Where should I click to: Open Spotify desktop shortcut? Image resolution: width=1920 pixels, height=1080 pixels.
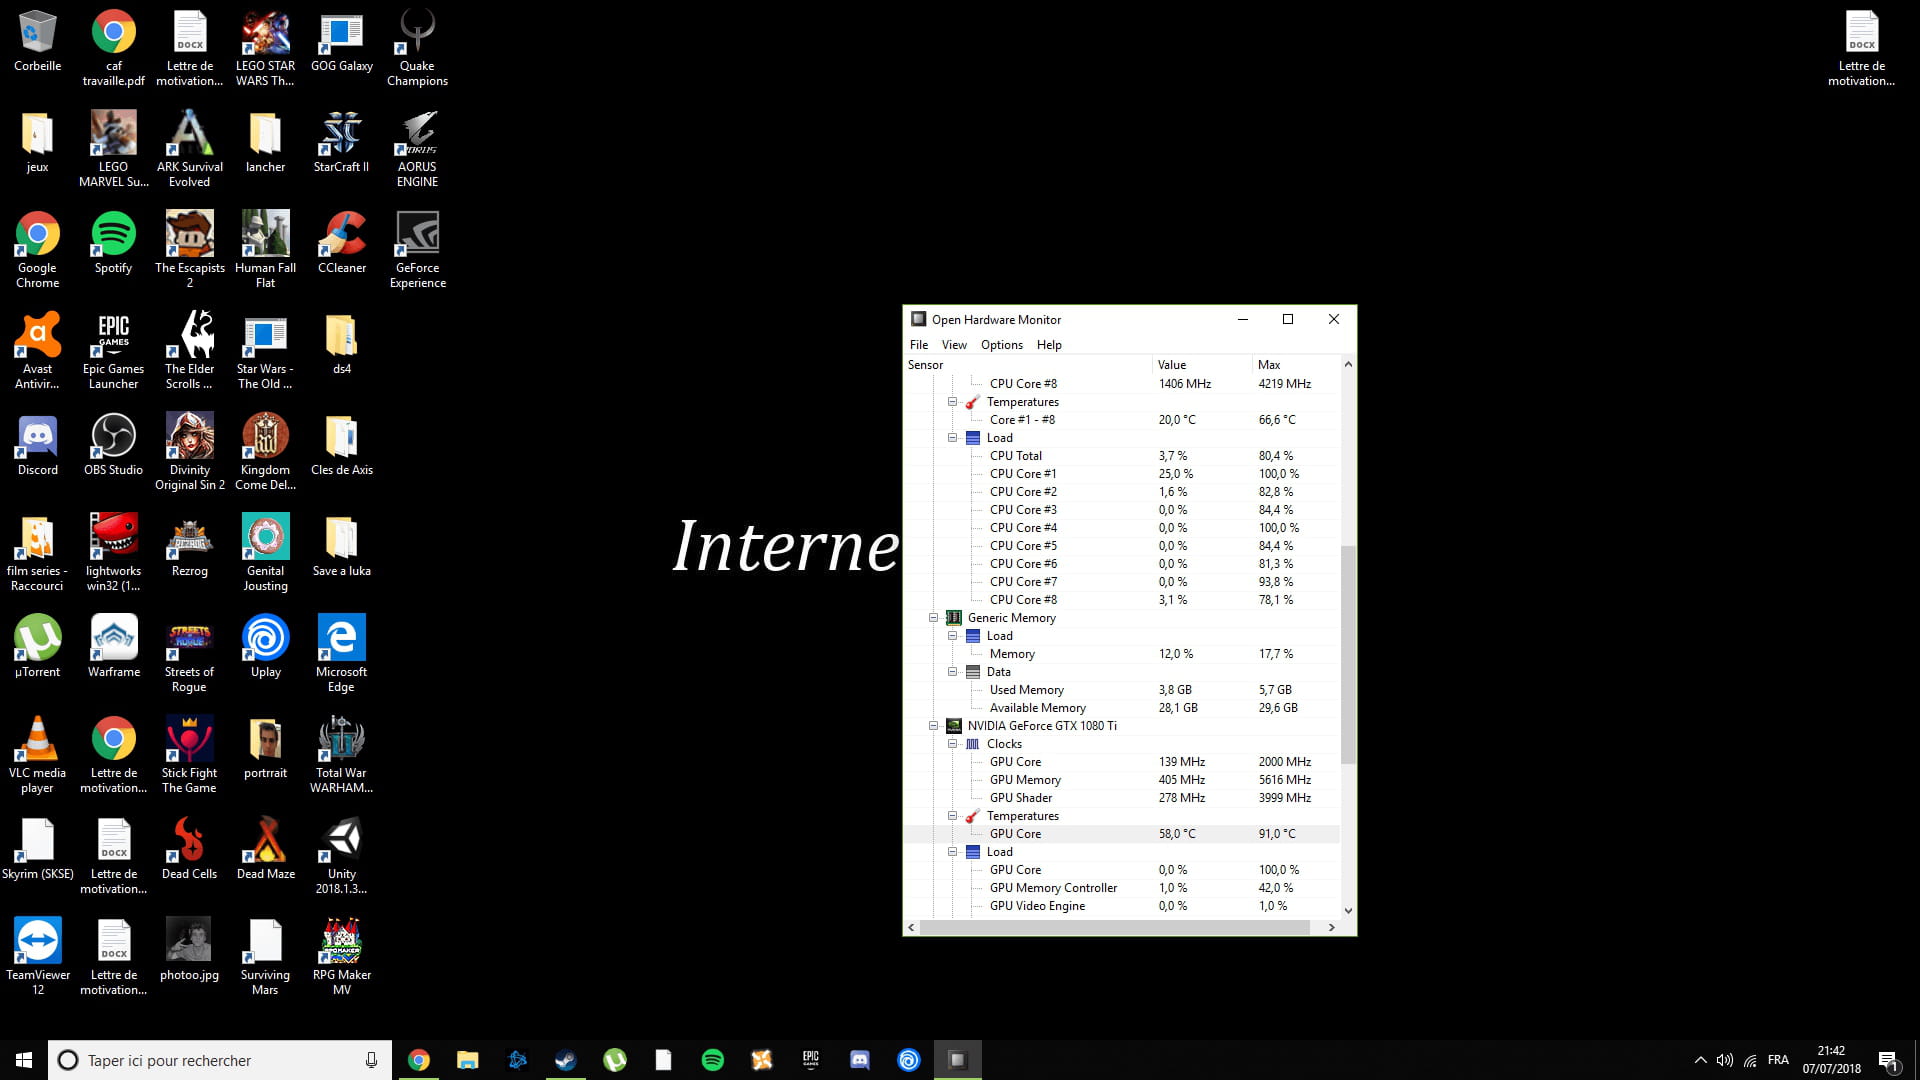pyautogui.click(x=113, y=242)
